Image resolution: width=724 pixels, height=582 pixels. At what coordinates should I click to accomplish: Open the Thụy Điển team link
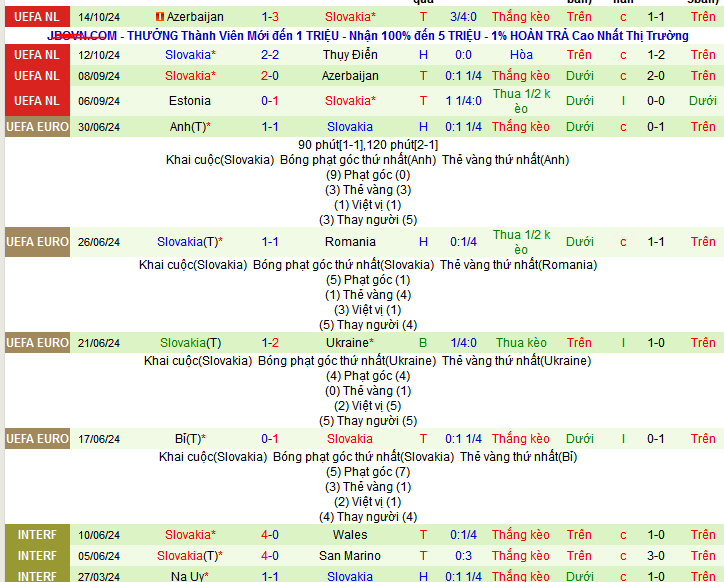(350, 54)
